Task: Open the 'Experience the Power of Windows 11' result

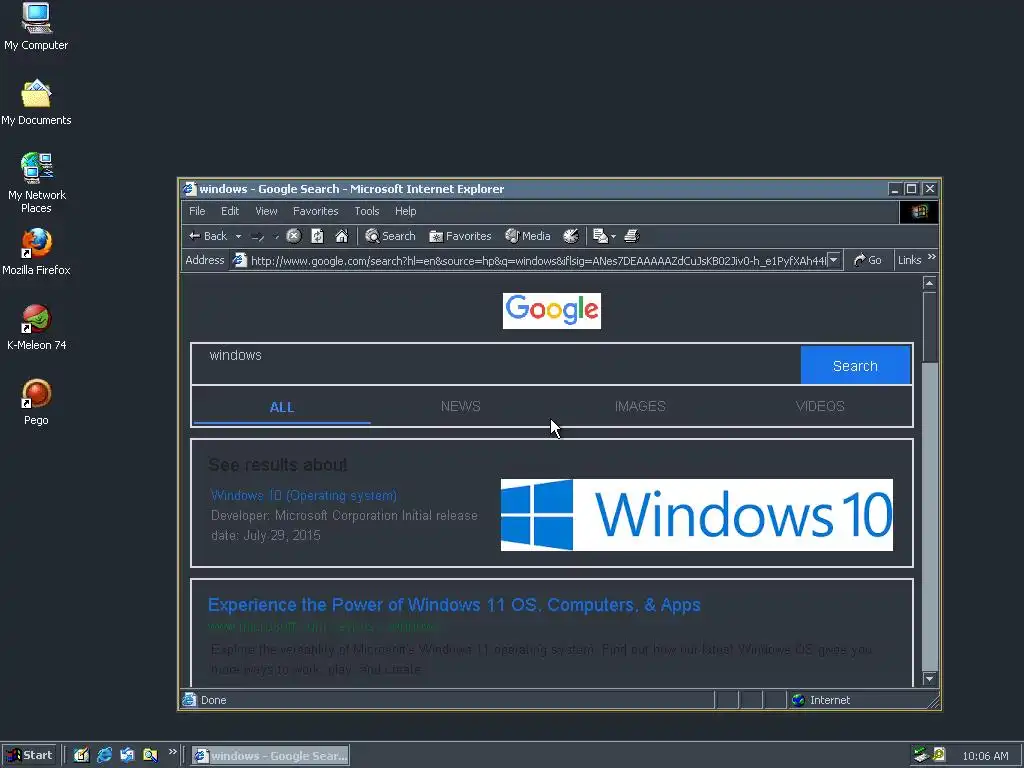Action: [454, 605]
